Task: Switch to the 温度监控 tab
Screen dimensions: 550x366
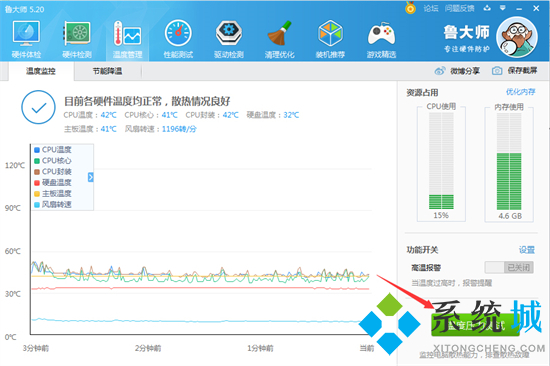Action: tap(41, 71)
